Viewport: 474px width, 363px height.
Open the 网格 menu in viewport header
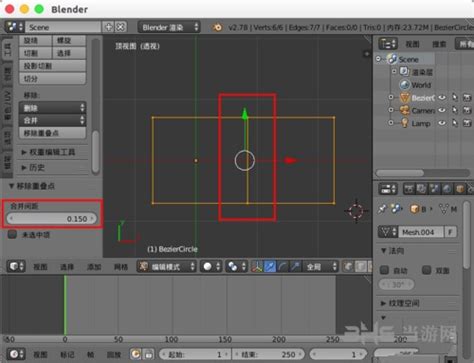(x=121, y=267)
